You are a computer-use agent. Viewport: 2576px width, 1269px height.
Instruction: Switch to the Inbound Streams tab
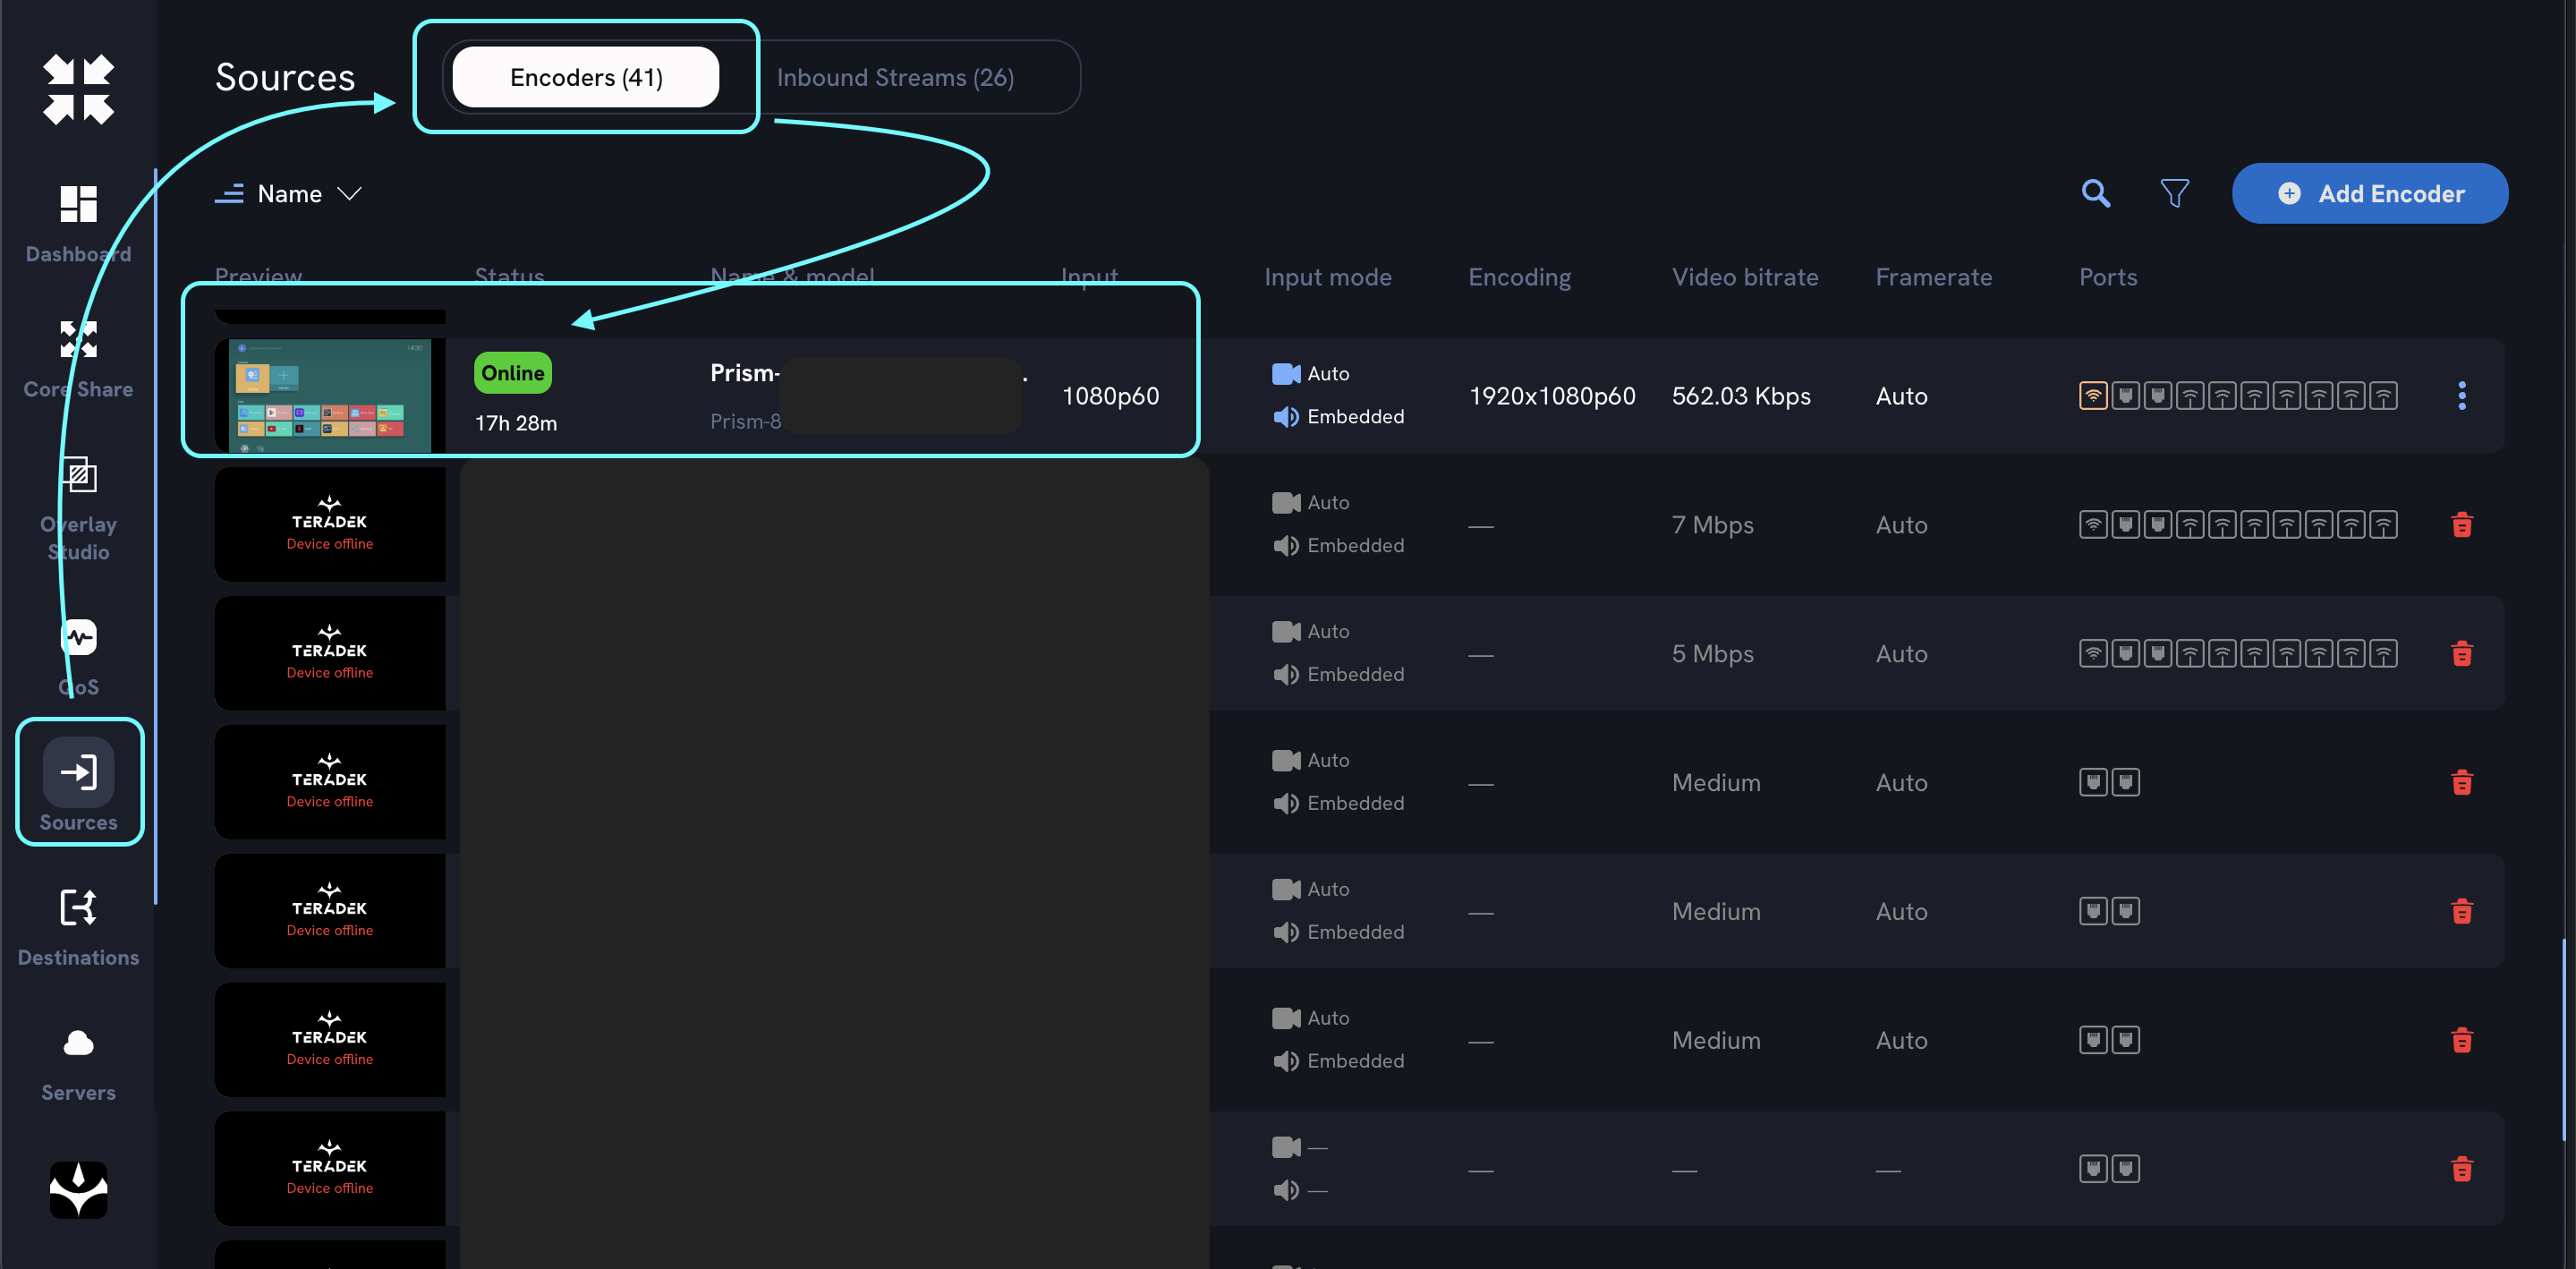point(895,77)
